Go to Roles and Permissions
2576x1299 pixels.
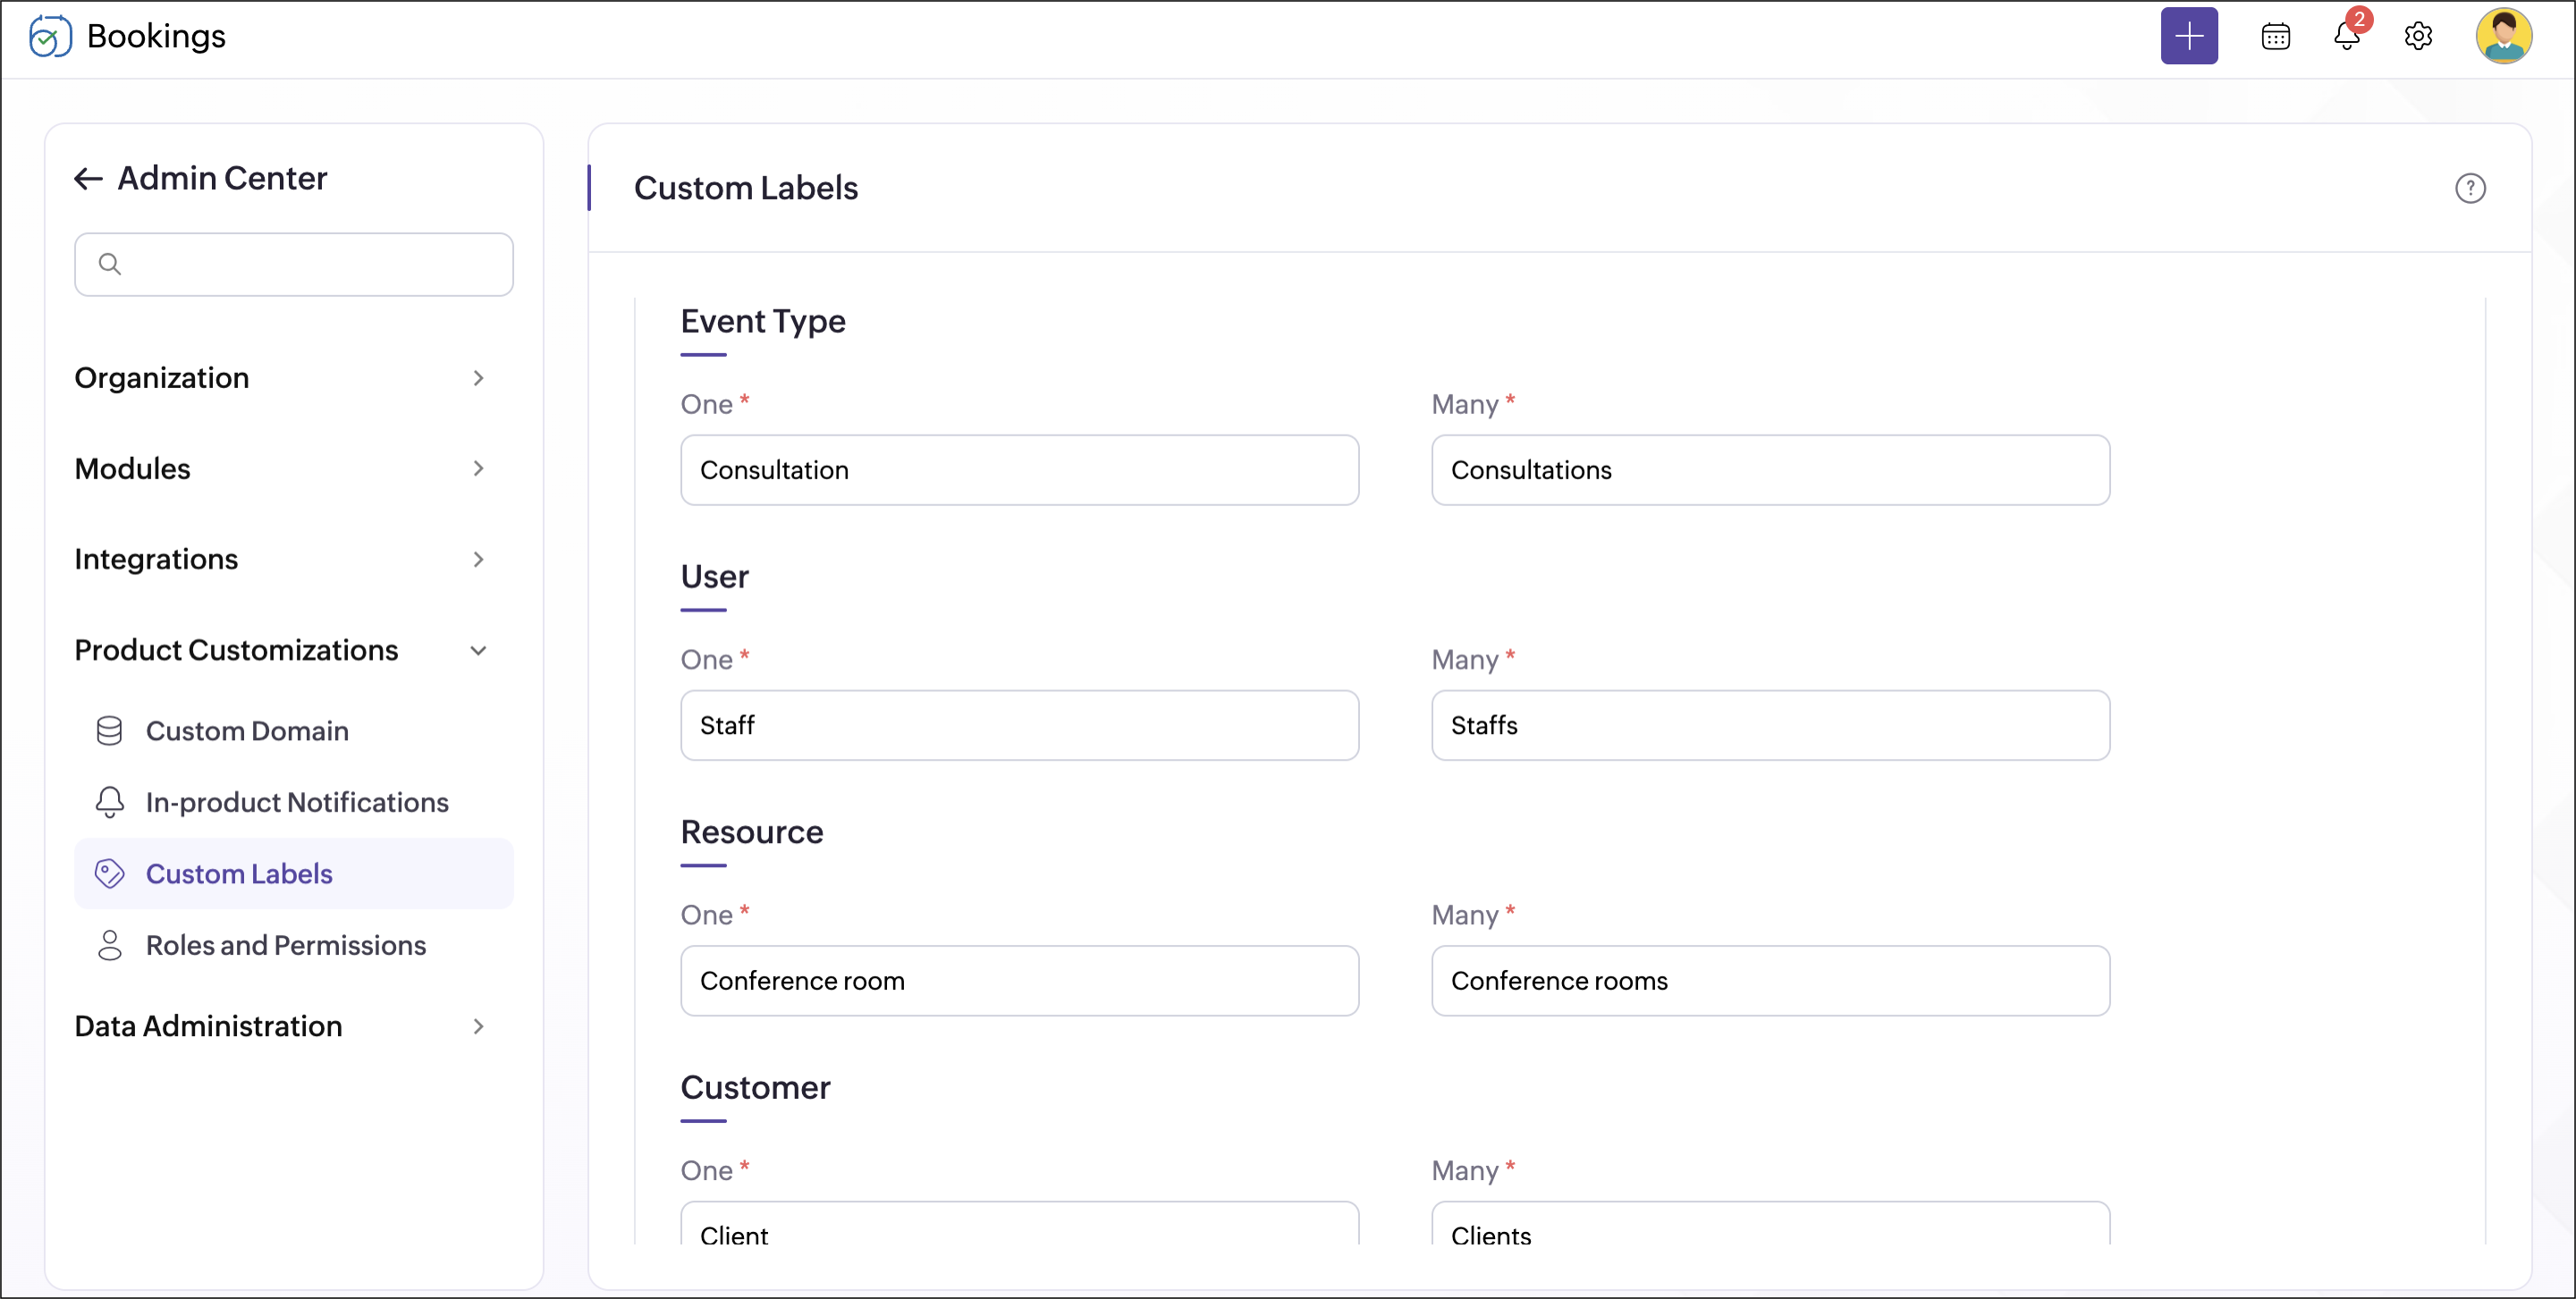tap(285, 945)
